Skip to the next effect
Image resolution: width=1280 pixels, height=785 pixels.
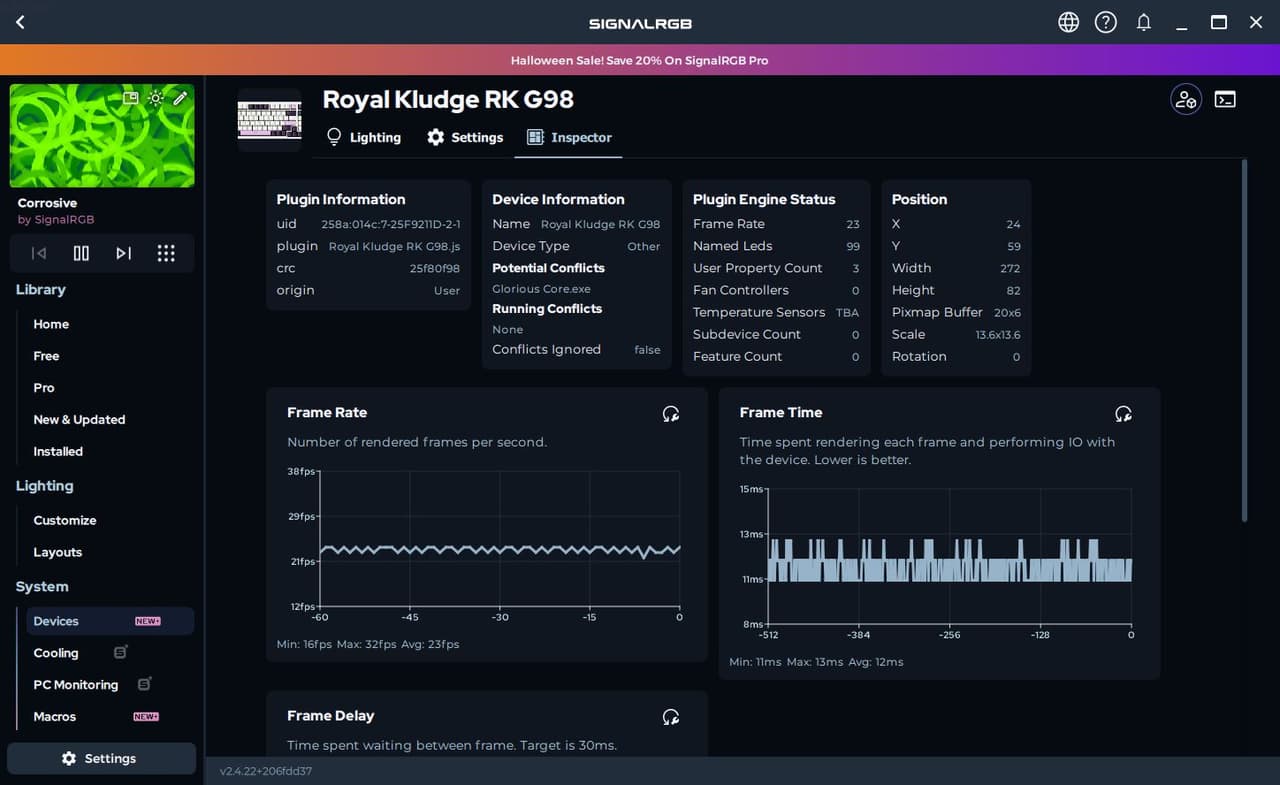[123, 253]
